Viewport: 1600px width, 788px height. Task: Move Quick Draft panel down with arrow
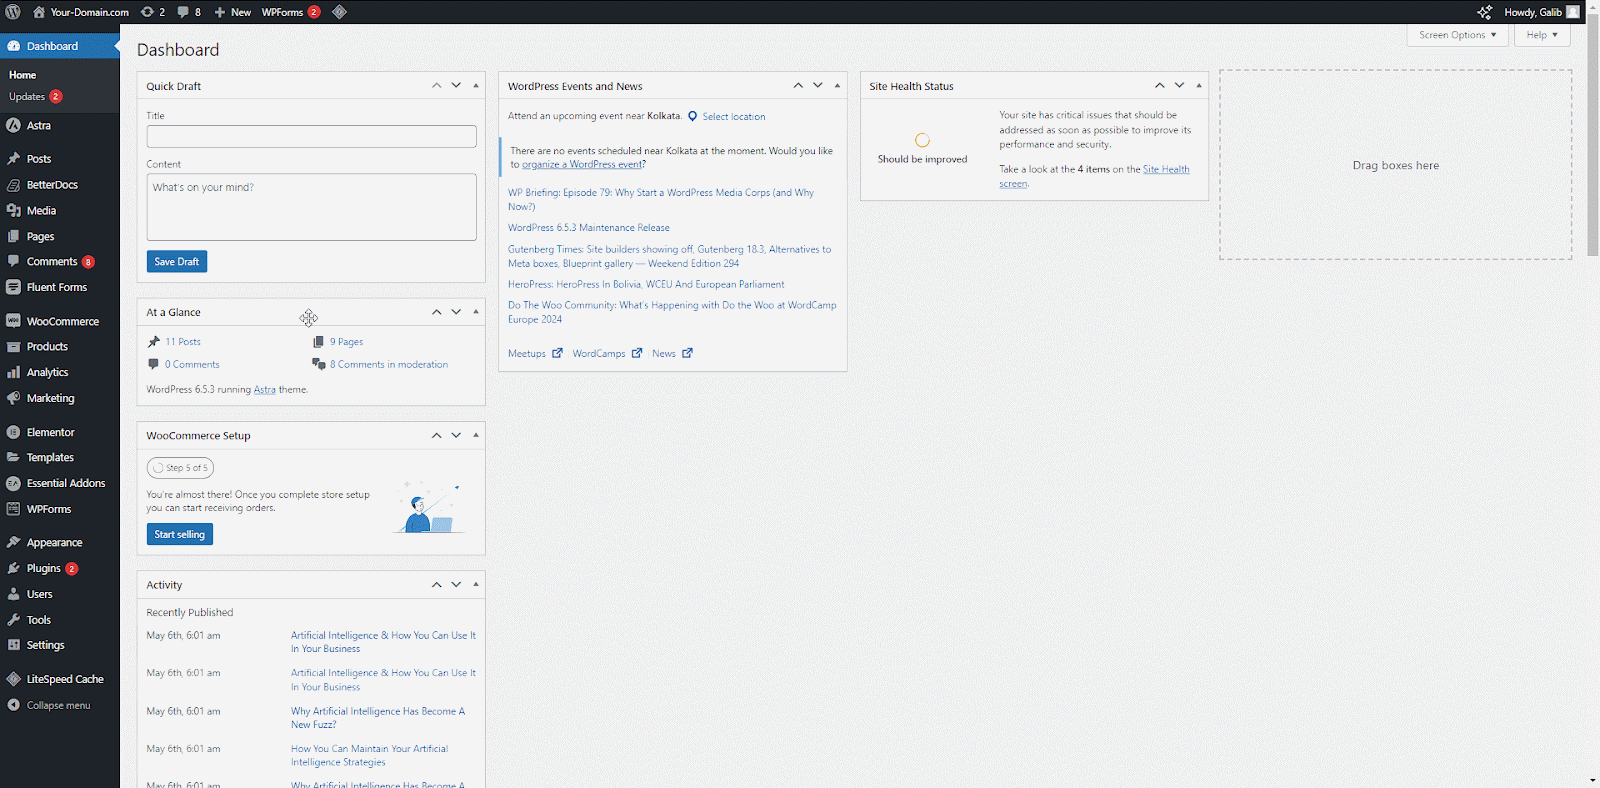[456, 86]
